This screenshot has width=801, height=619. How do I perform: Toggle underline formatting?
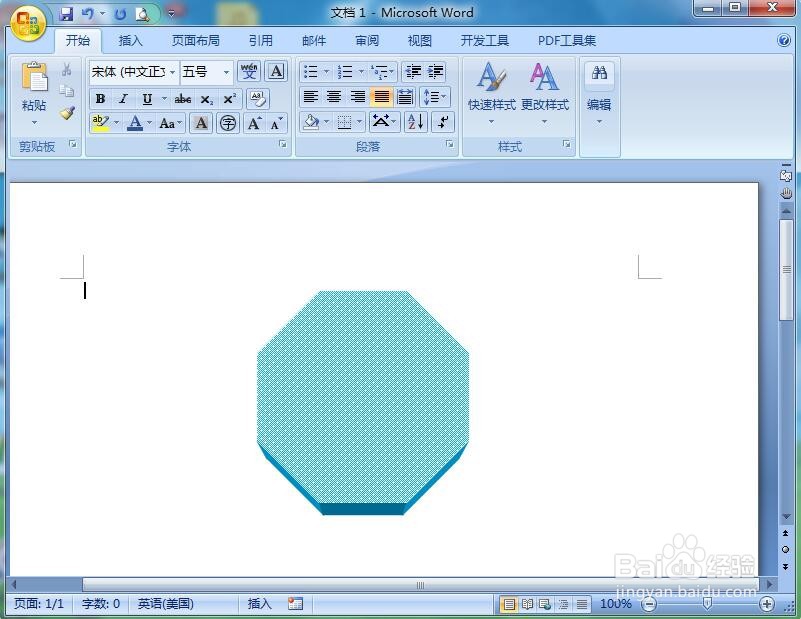click(x=147, y=99)
